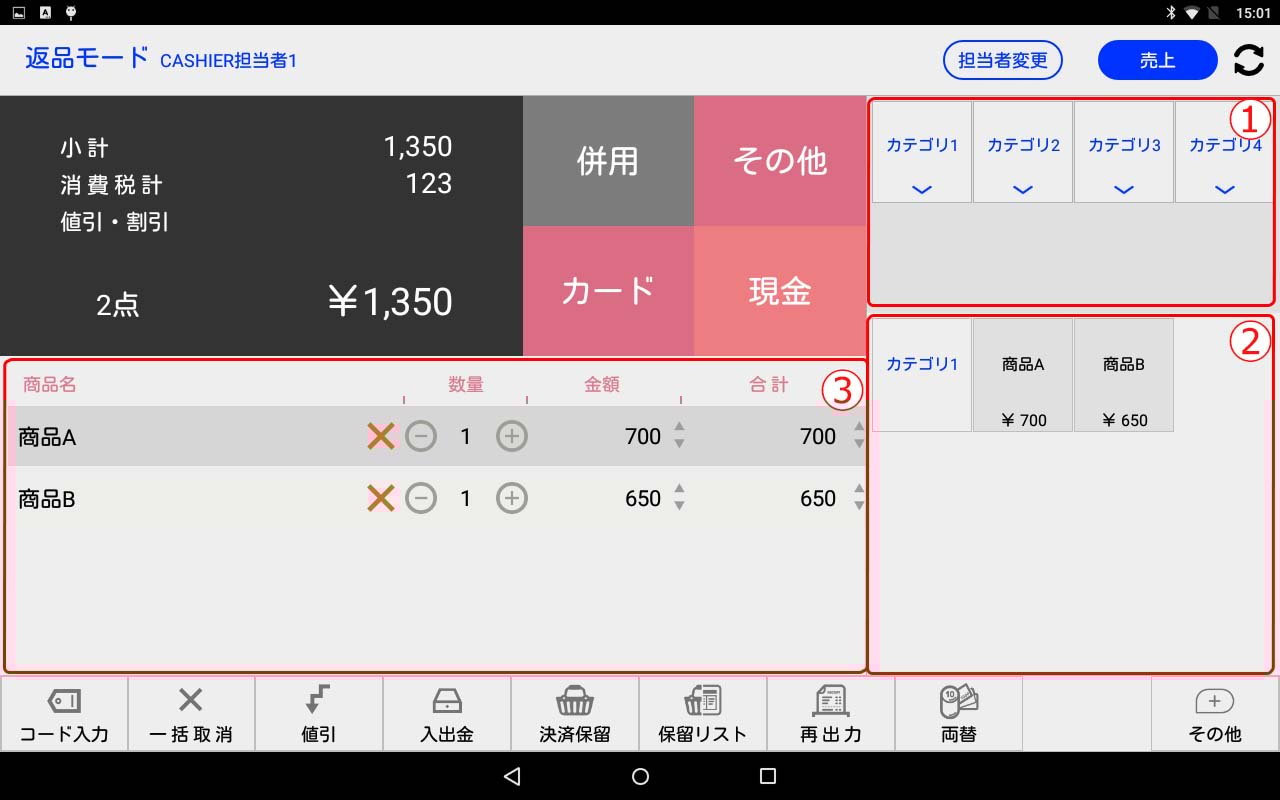Tap Android home navigation button
This screenshot has height=800, width=1280.
pyautogui.click(x=641, y=776)
